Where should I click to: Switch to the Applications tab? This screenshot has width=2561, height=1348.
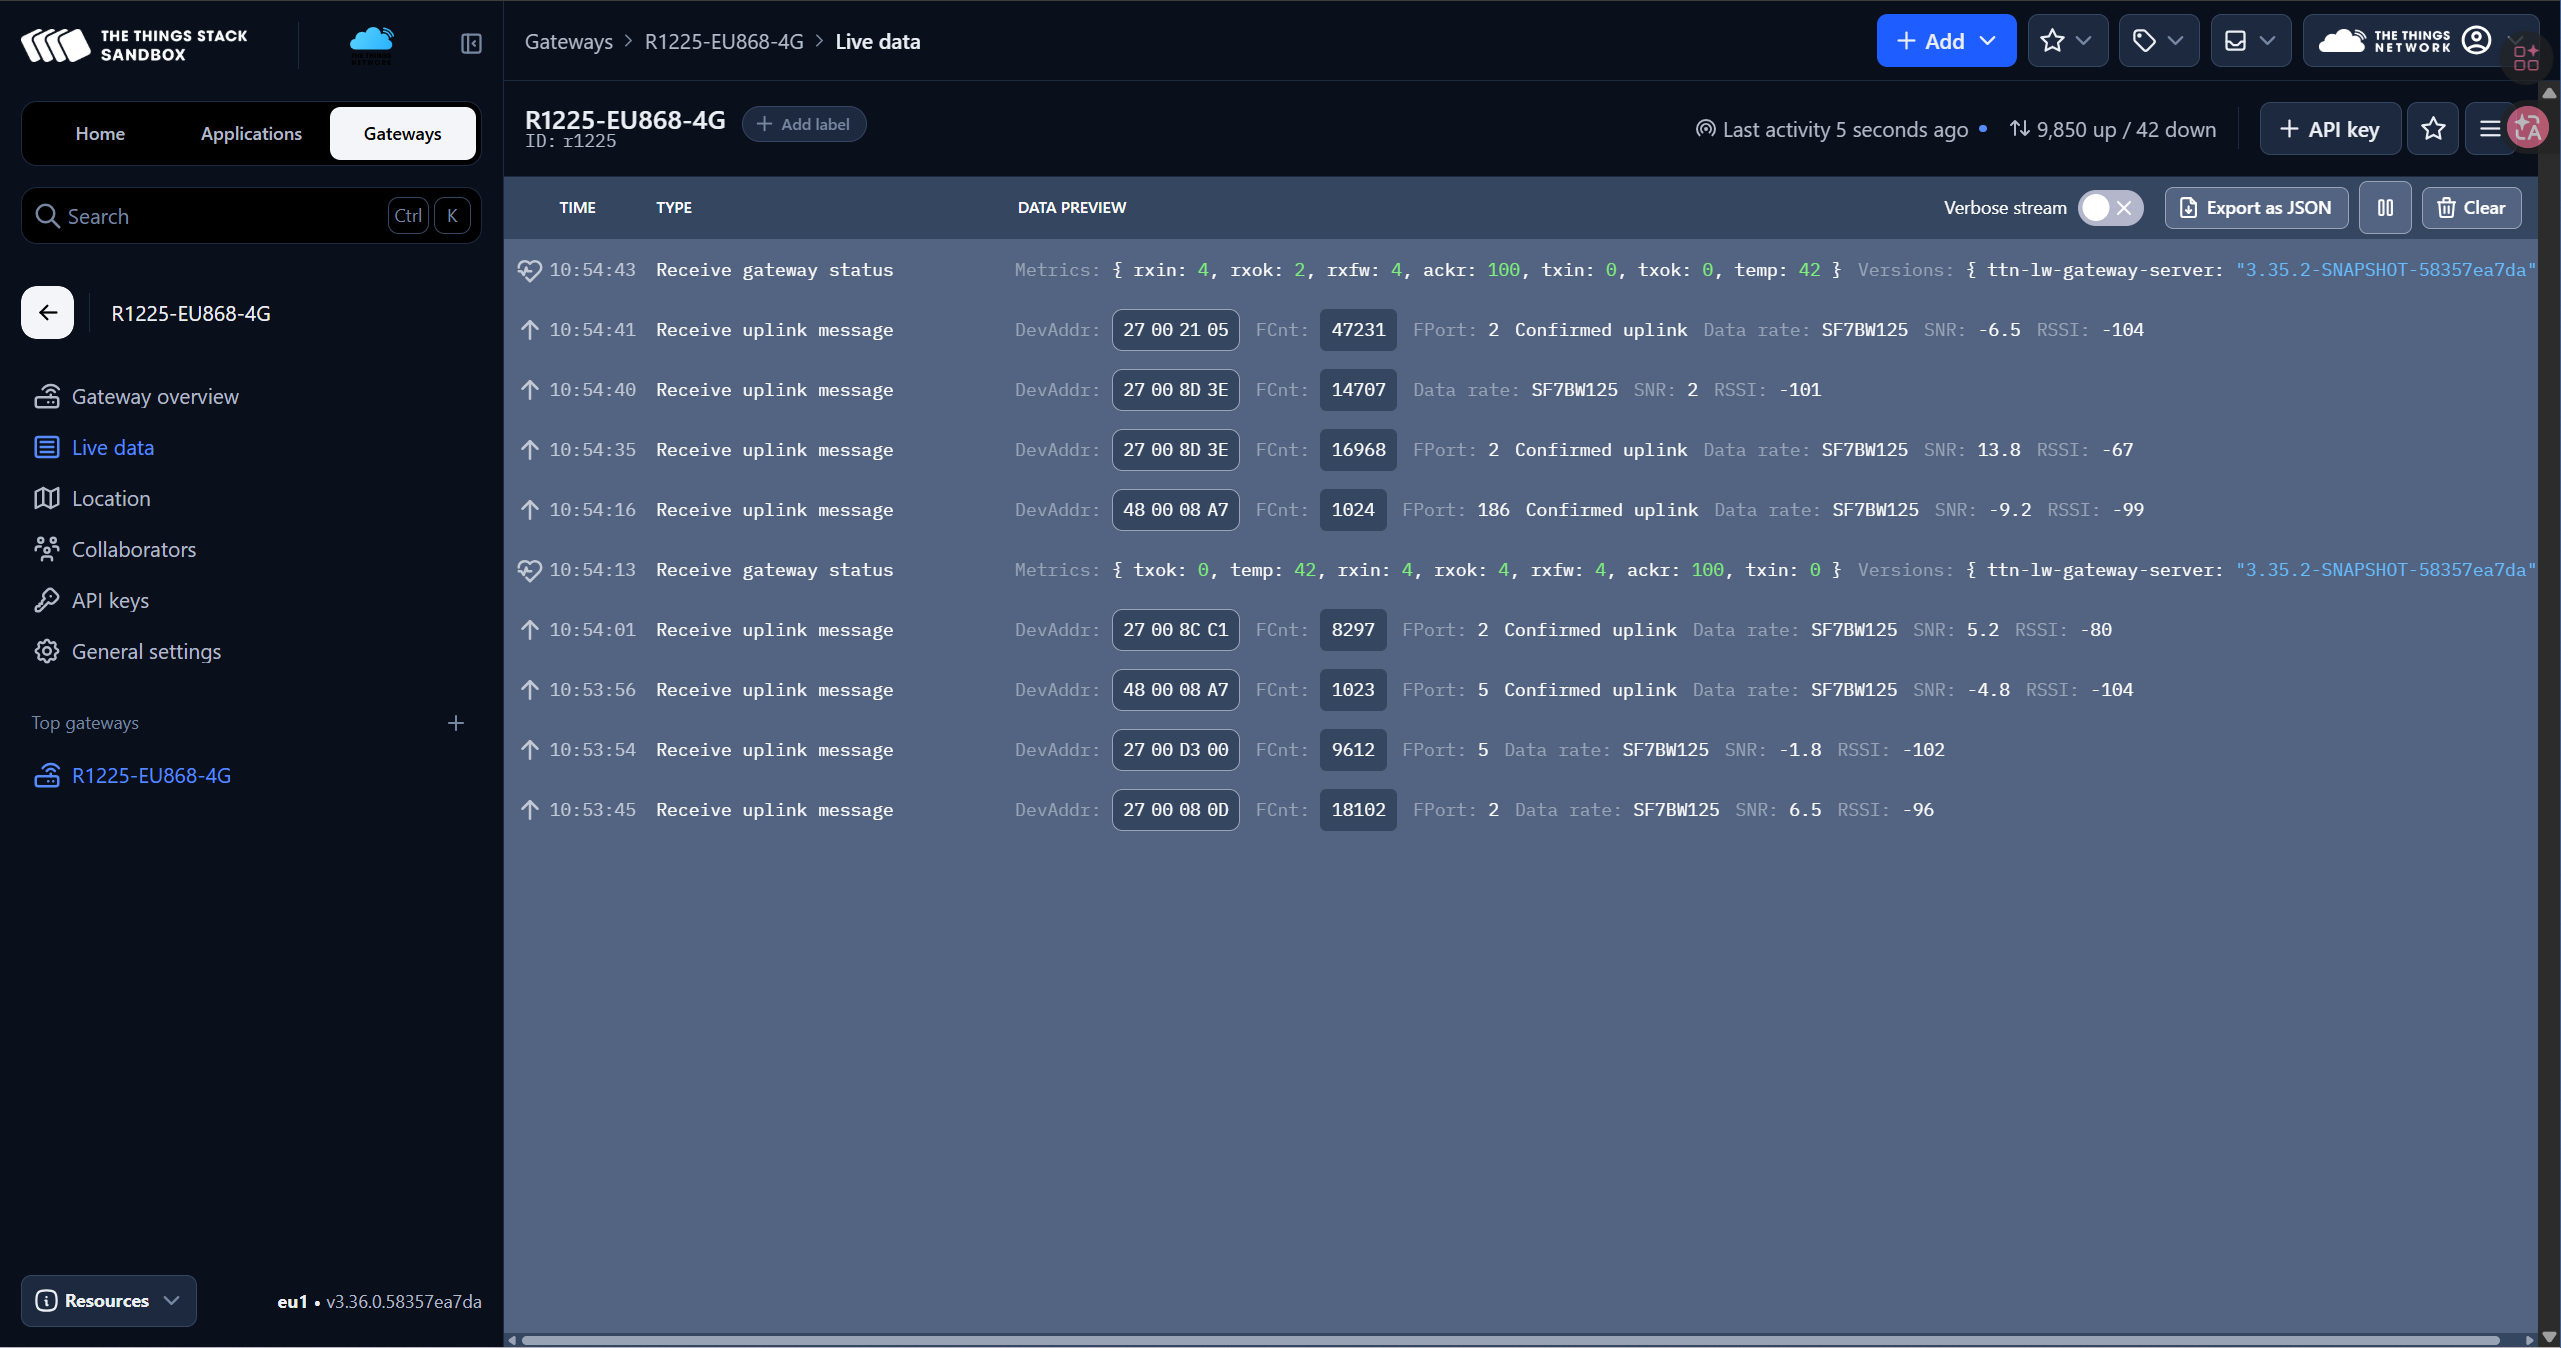tap(251, 134)
